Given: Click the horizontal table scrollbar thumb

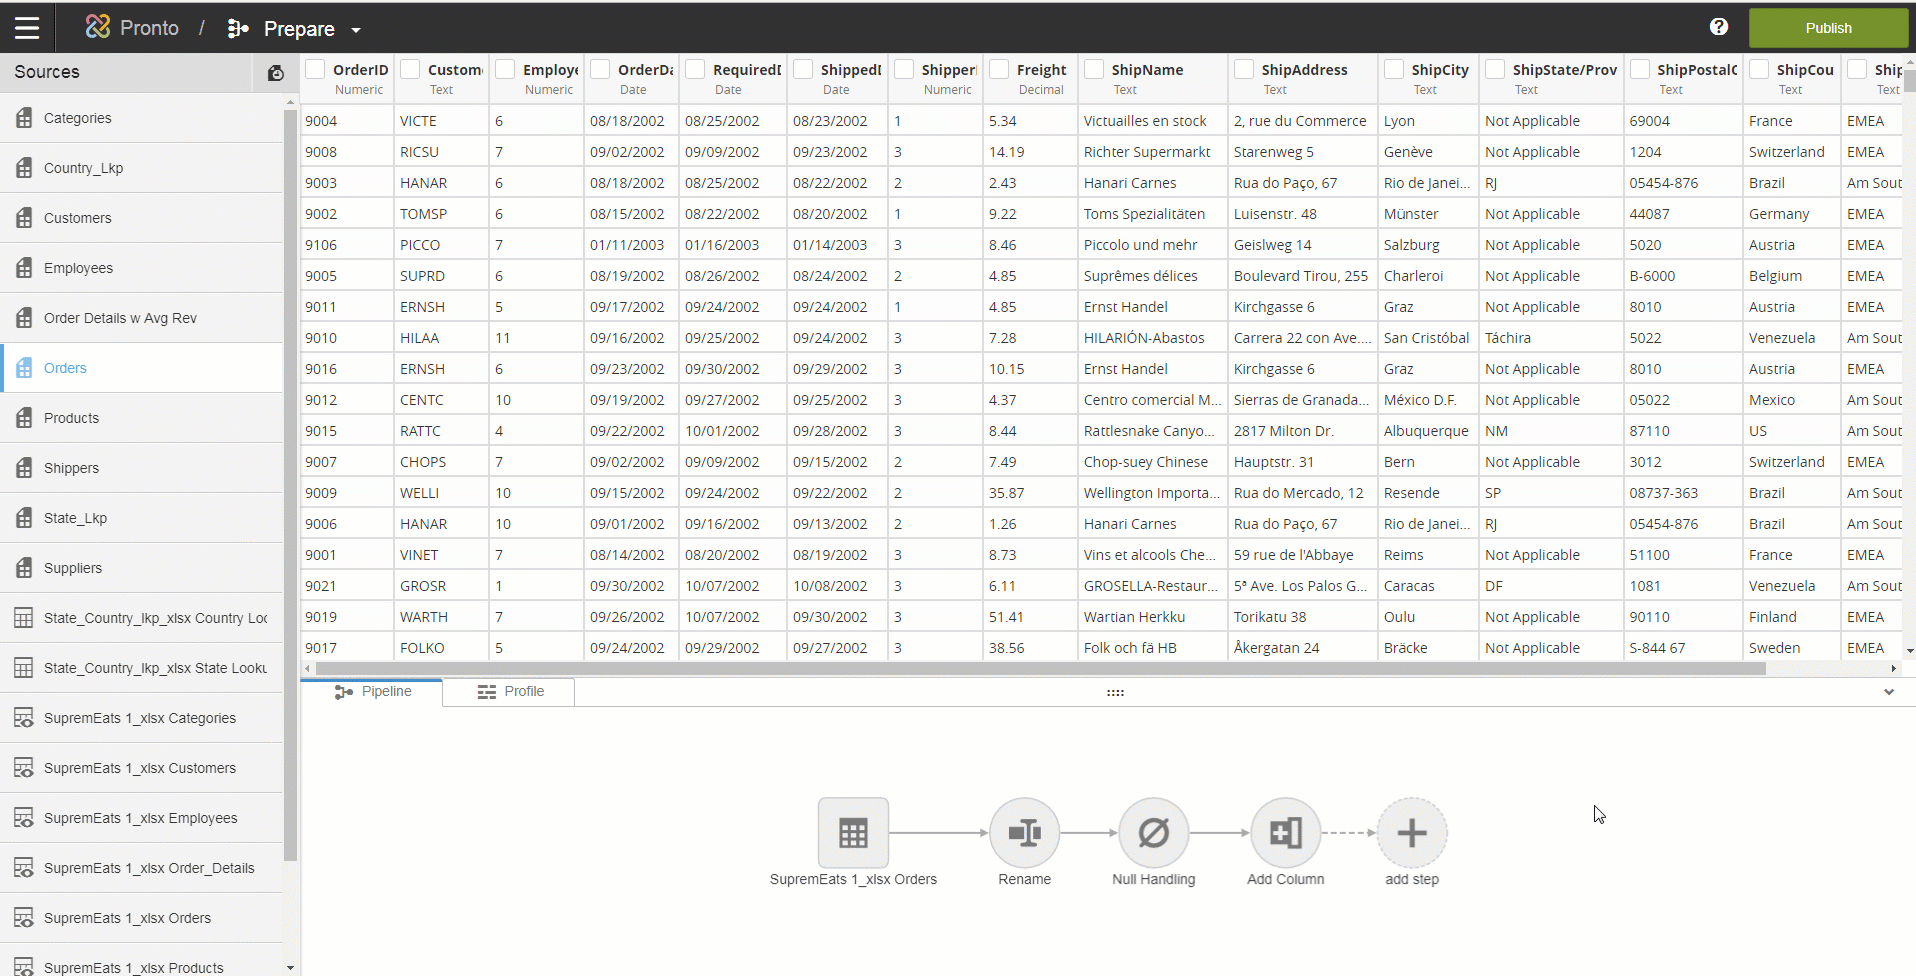Looking at the screenshot, I should pyautogui.click(x=1041, y=668).
